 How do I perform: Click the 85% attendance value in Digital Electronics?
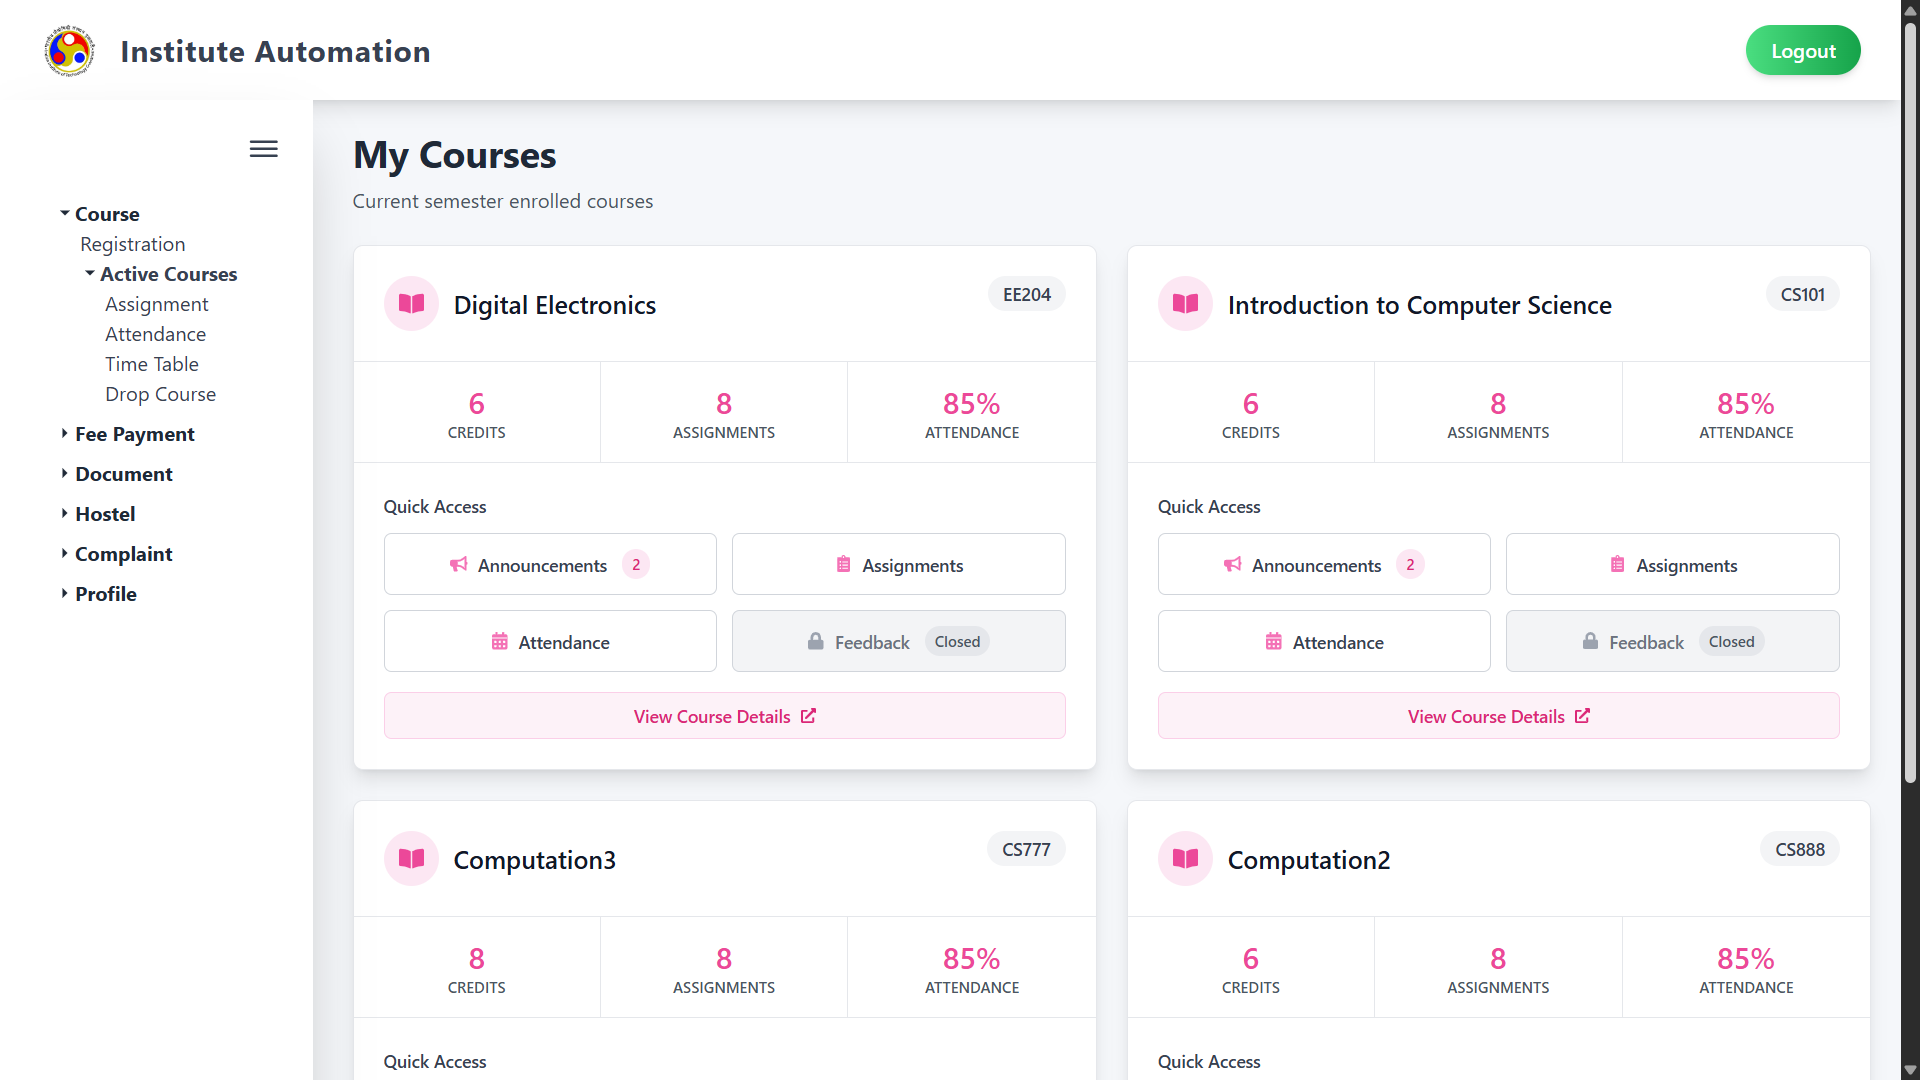972,404
